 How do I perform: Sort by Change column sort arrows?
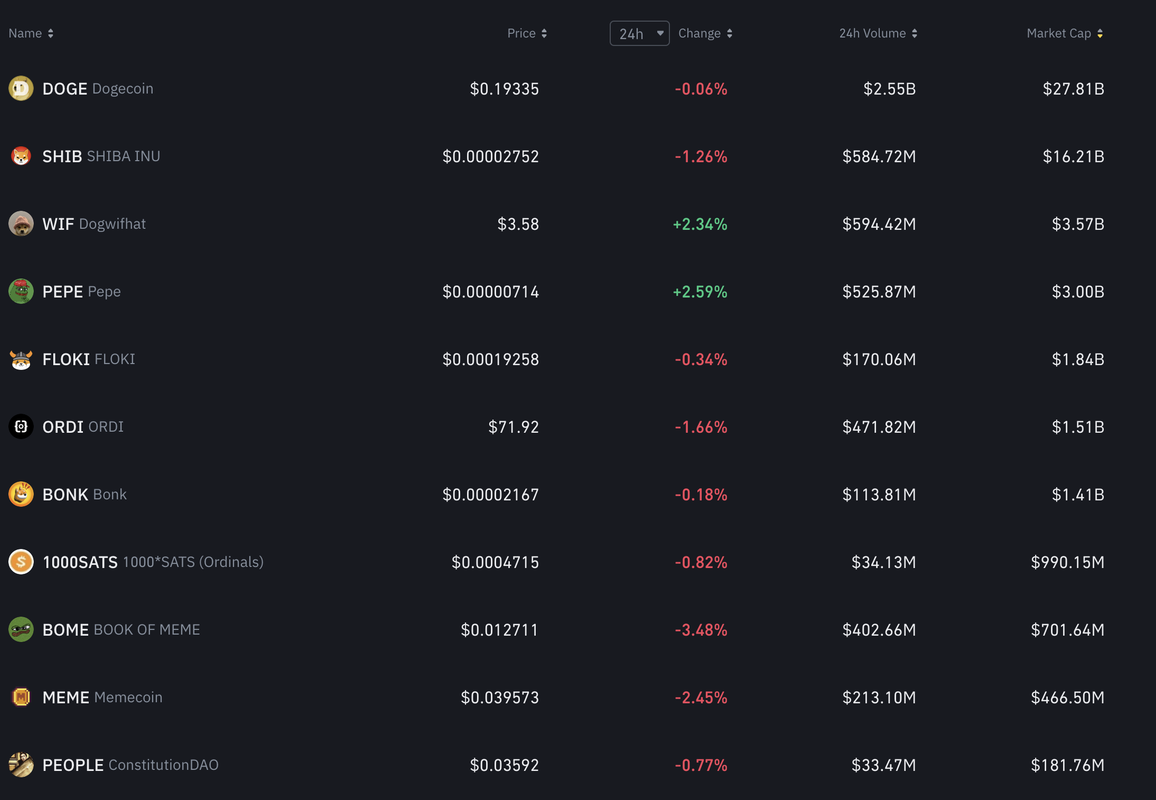[x=729, y=33]
